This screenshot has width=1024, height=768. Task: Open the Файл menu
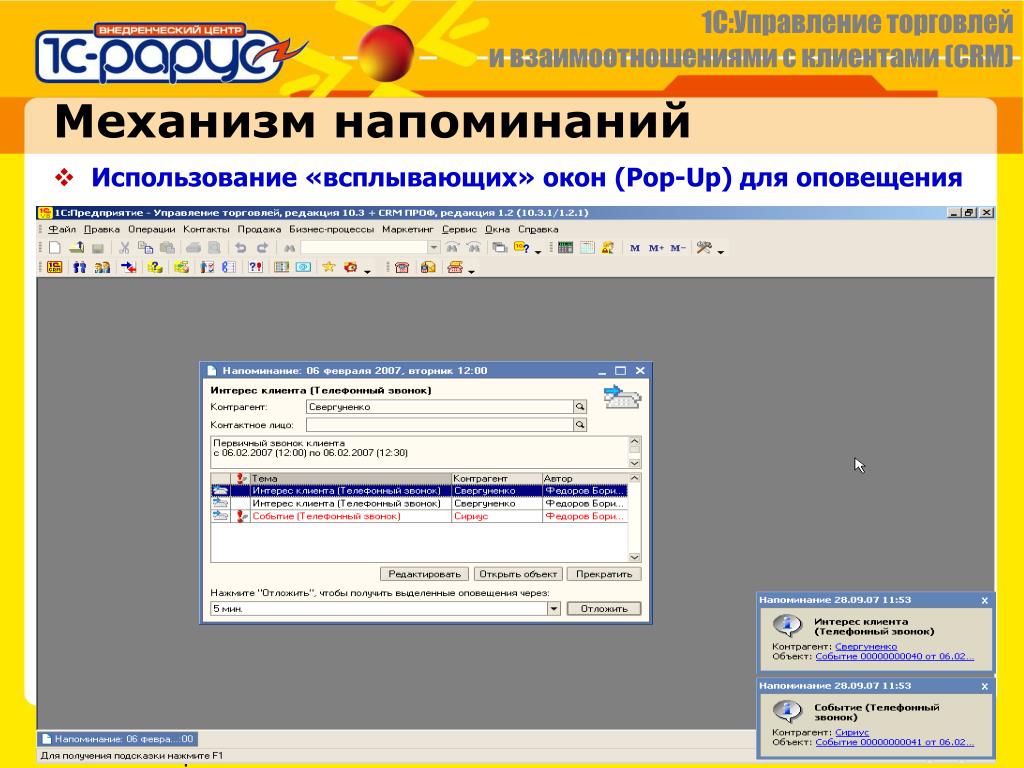point(62,229)
